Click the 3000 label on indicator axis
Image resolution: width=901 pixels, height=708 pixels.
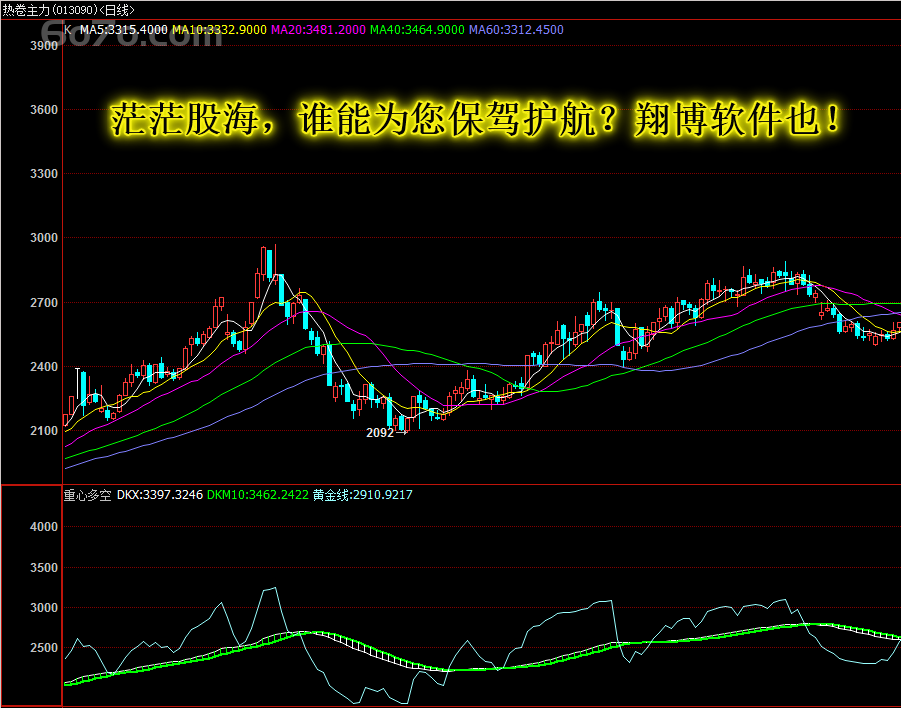point(44,608)
